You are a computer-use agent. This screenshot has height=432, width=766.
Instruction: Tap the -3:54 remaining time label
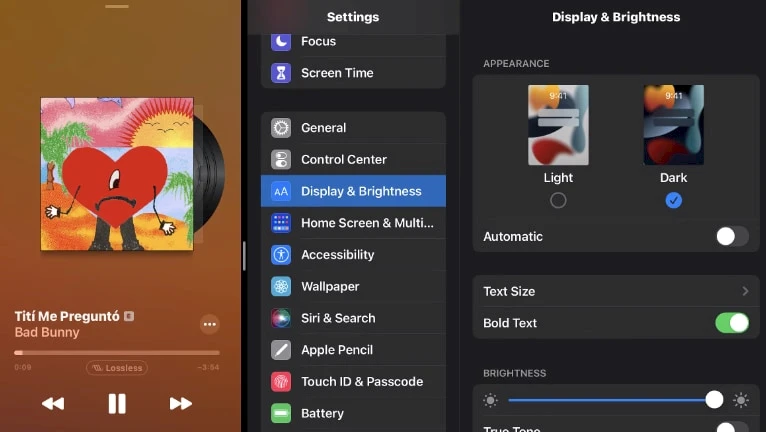pos(209,367)
